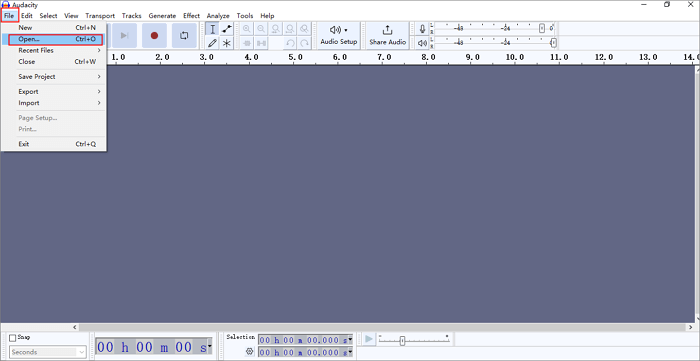Click the timeline ruler at 5.0
700x361 pixels.
point(296,57)
